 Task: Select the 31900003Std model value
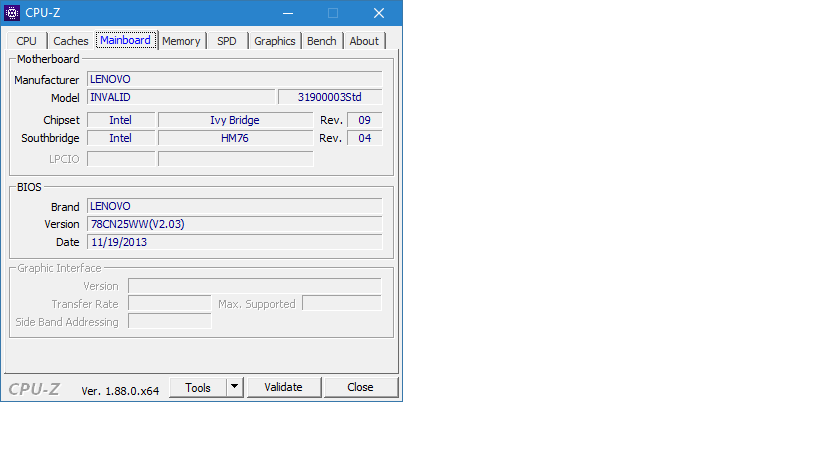(x=330, y=97)
